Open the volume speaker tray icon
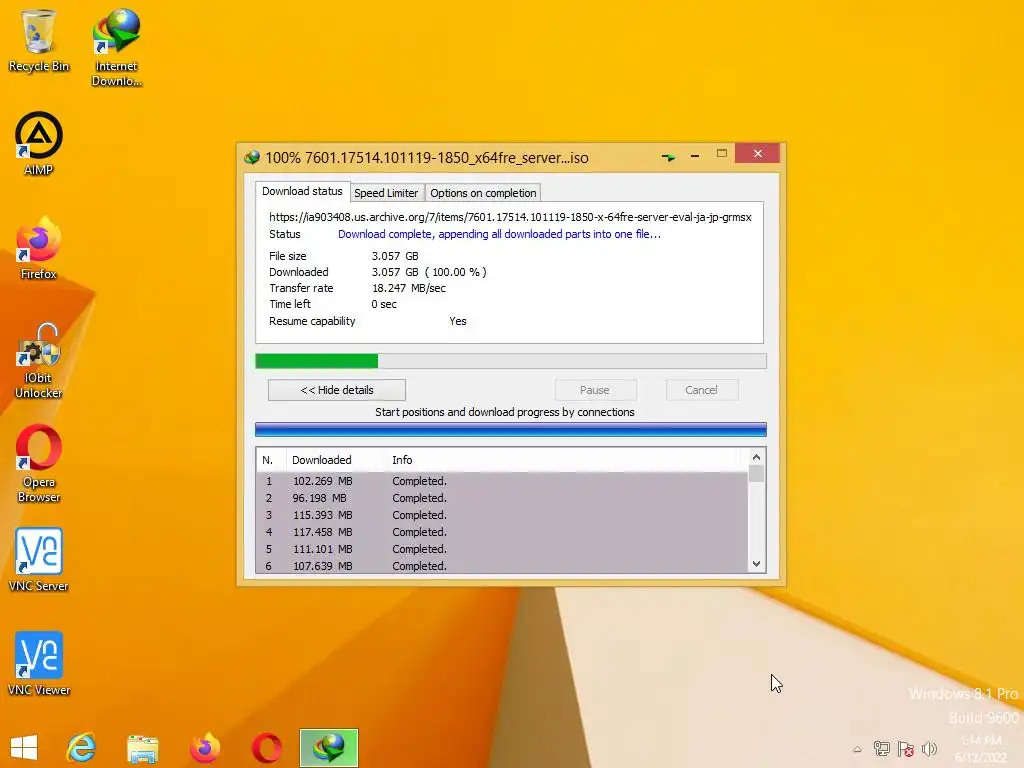1024x768 pixels. tap(929, 749)
